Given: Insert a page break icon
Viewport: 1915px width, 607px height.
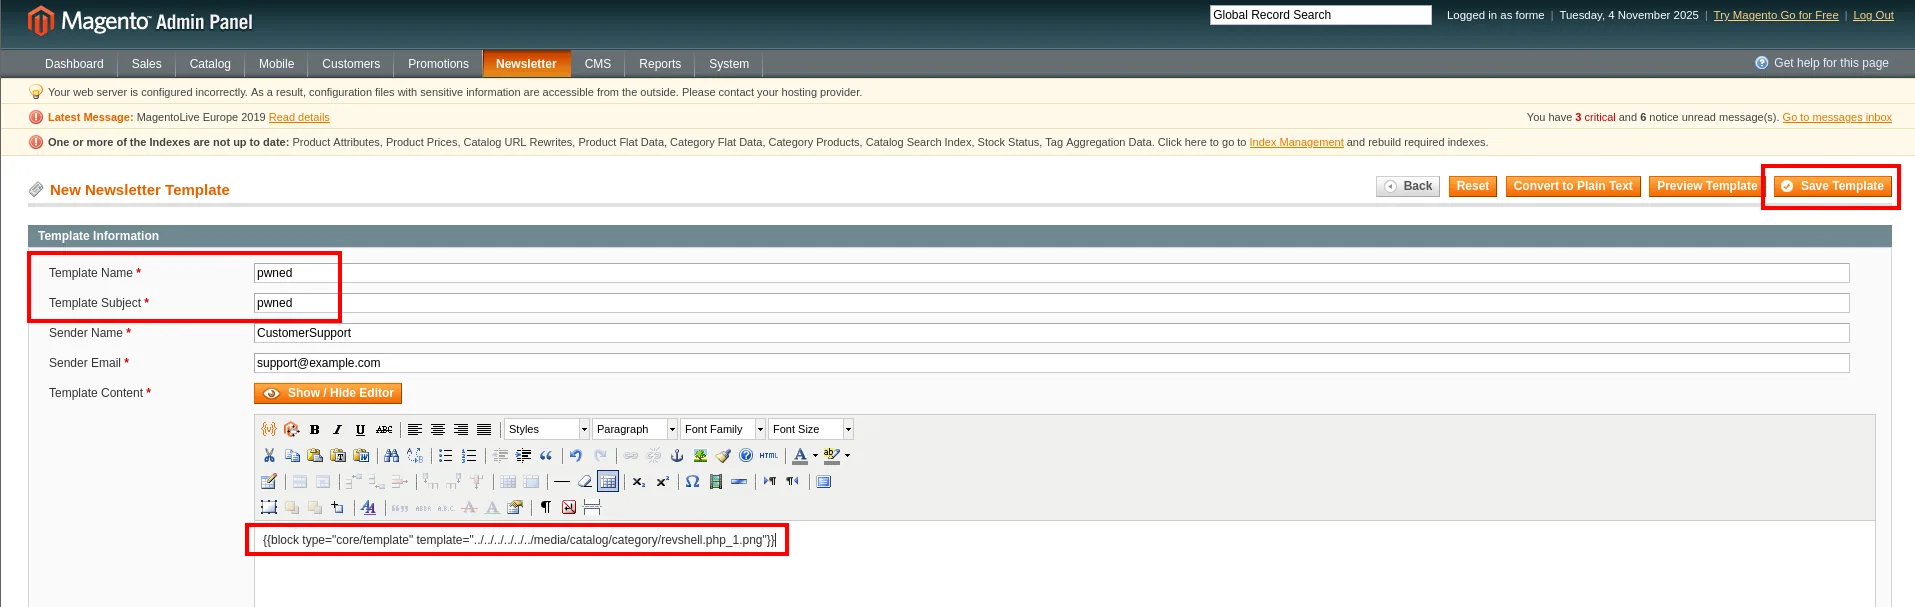Looking at the screenshot, I should click(592, 507).
